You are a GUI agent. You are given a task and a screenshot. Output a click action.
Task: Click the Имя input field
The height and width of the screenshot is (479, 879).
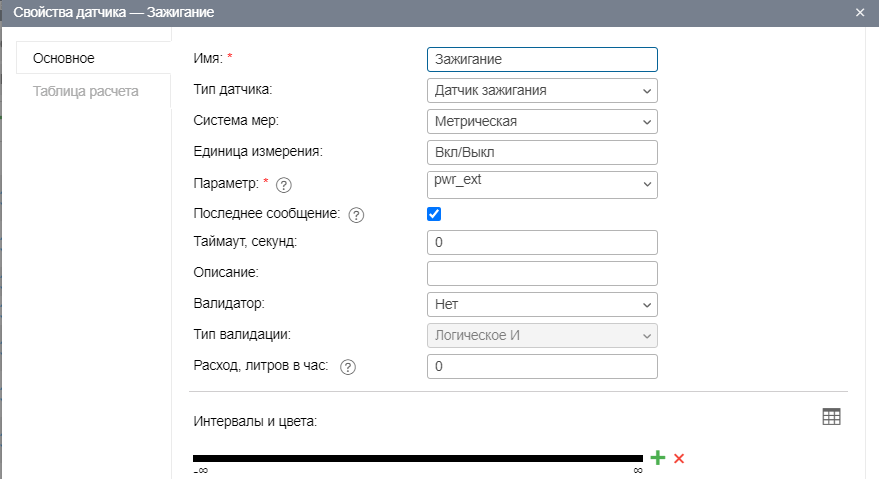pos(541,60)
